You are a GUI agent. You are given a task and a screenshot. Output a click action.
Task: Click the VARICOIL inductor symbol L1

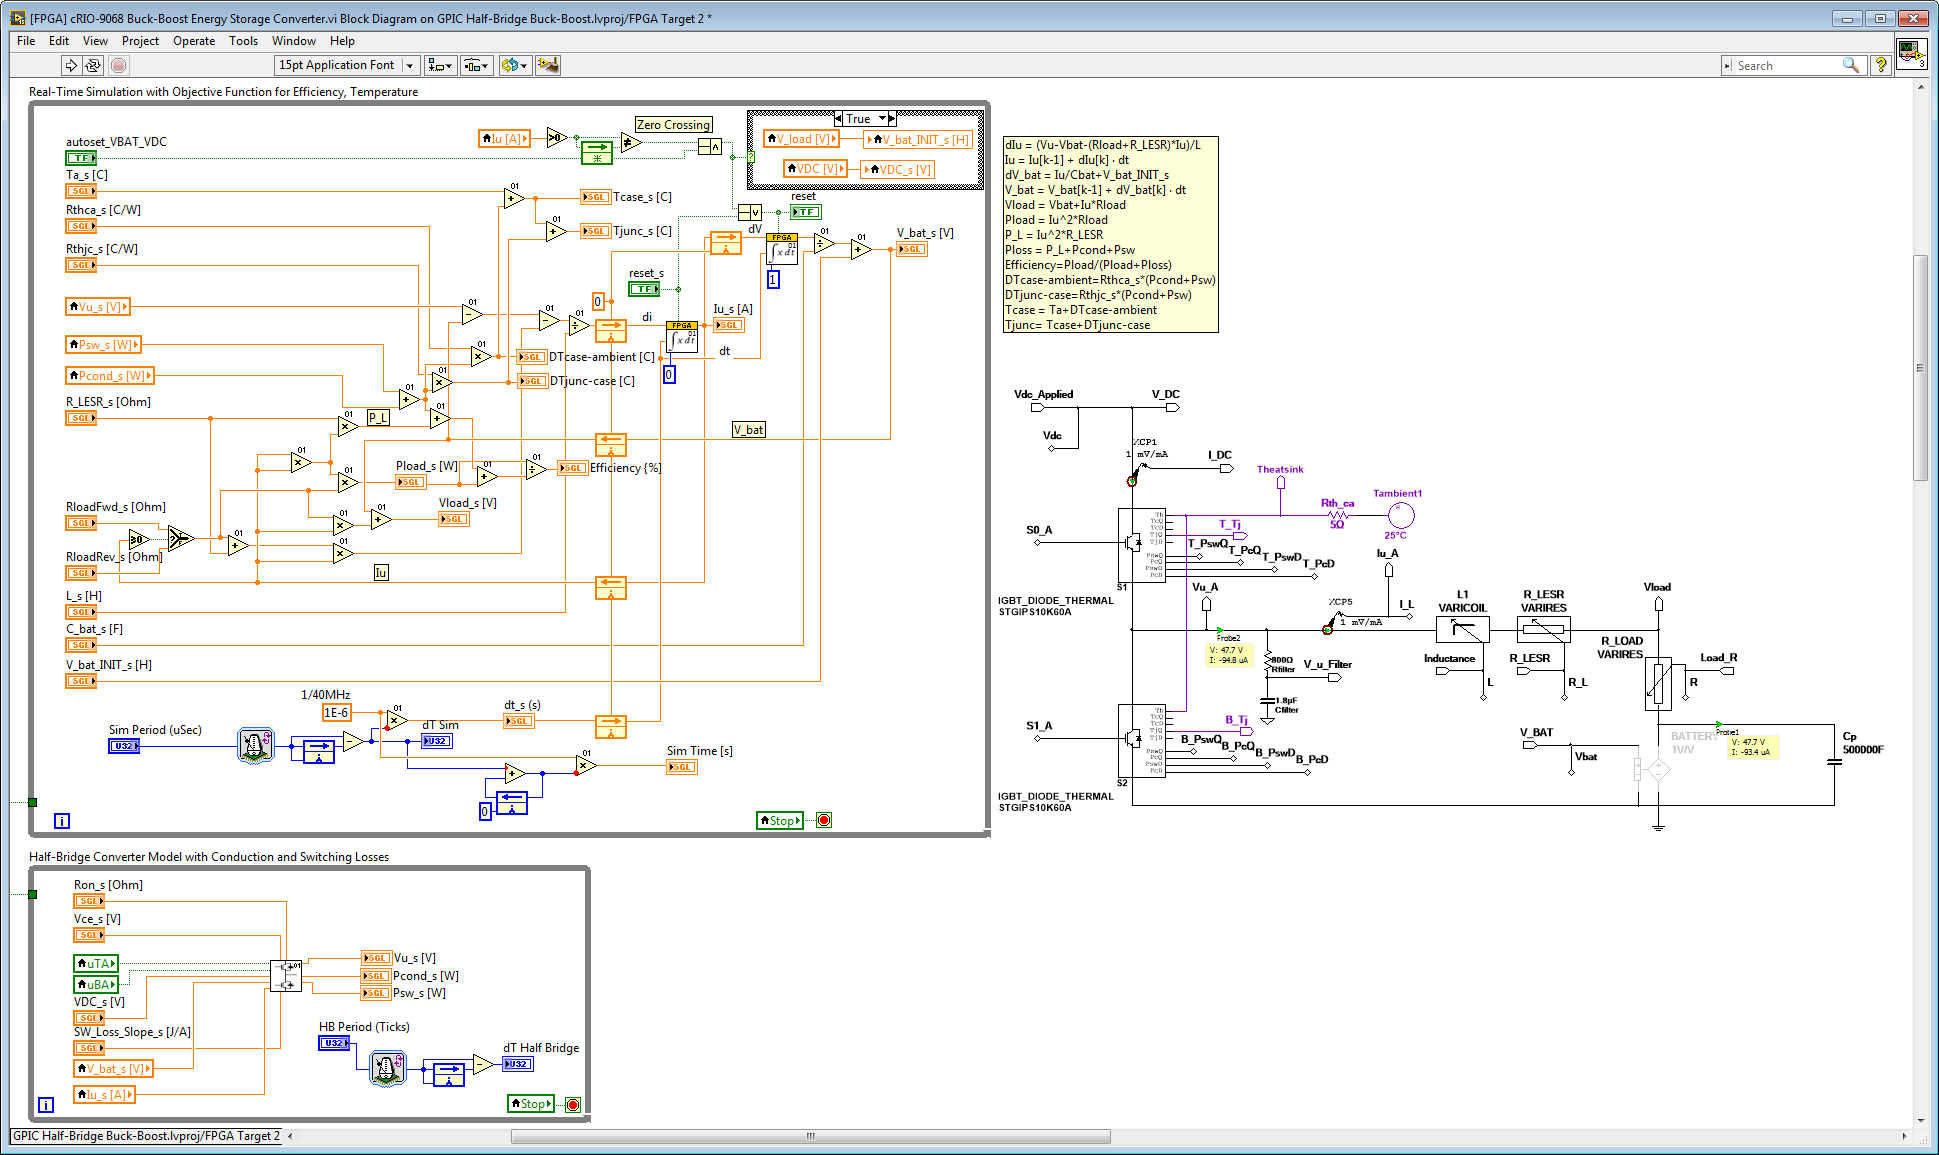click(1463, 629)
